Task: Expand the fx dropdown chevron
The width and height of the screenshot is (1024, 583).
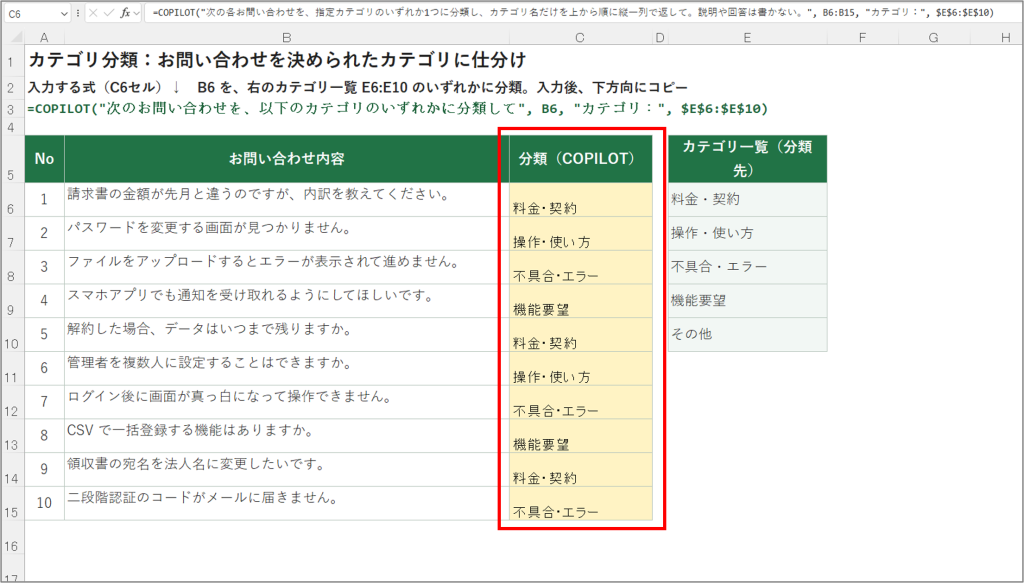Action: click(x=136, y=13)
